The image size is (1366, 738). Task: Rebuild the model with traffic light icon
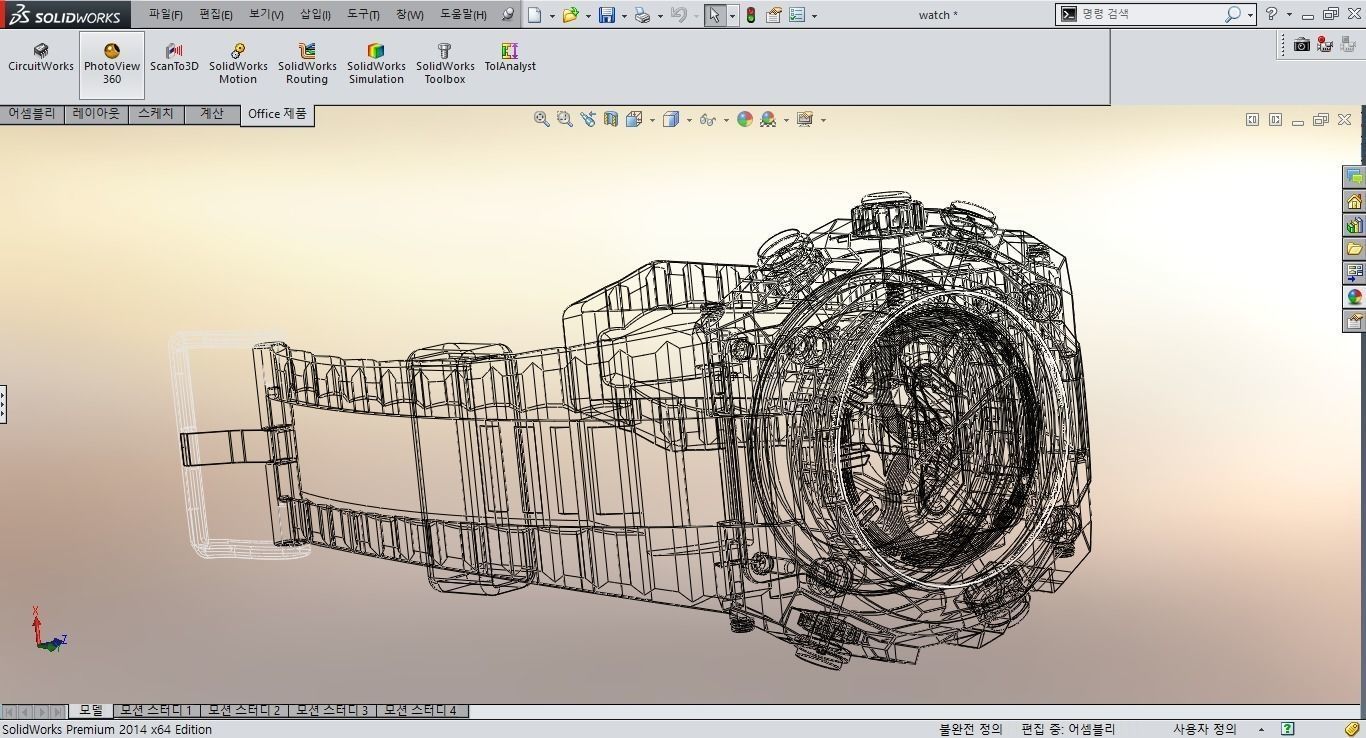click(x=750, y=15)
